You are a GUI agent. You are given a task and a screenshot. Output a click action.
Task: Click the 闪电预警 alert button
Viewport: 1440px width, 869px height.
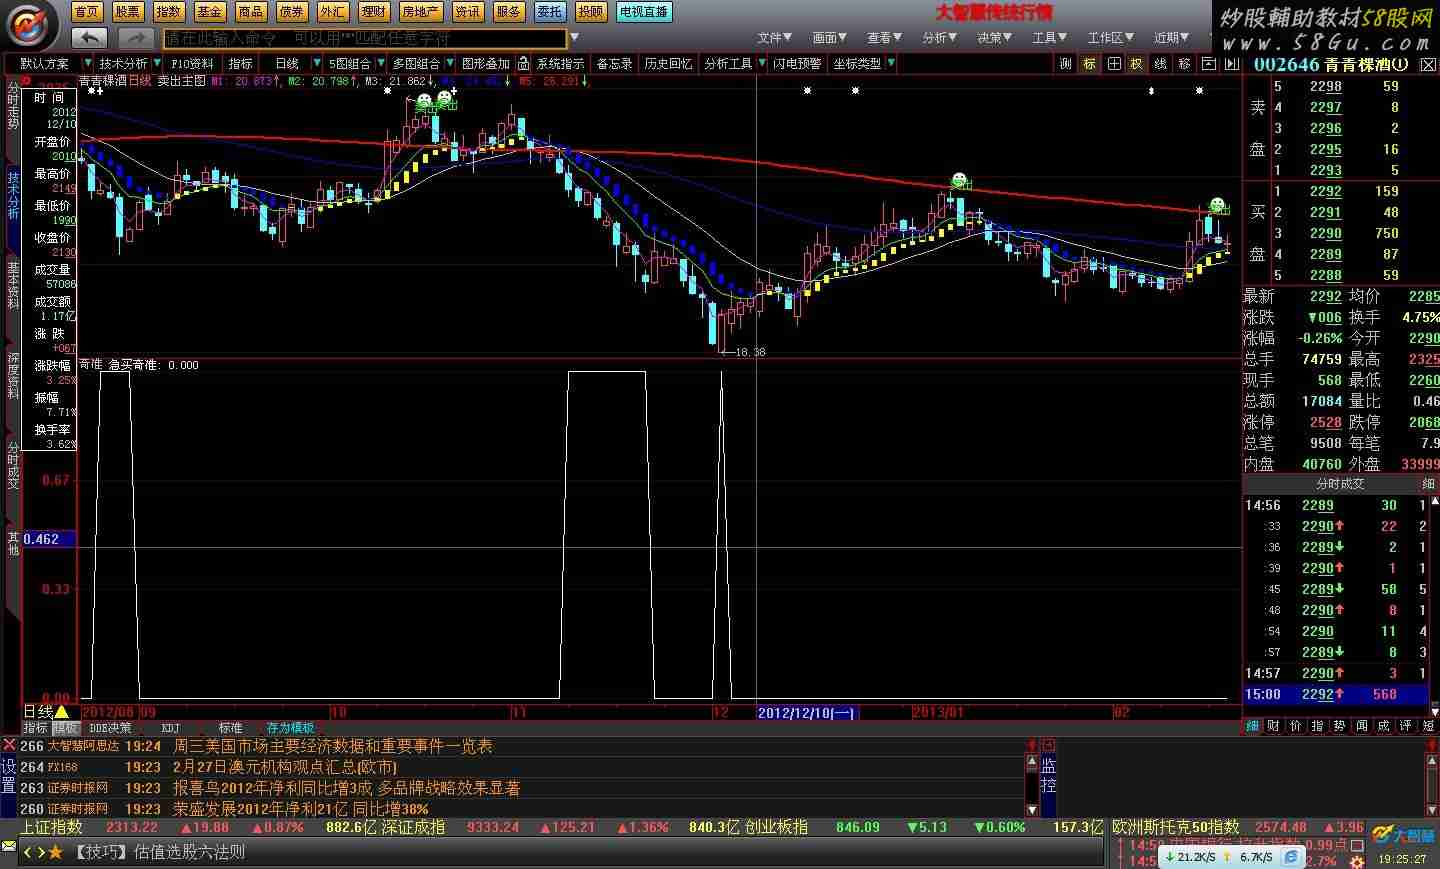coord(797,63)
